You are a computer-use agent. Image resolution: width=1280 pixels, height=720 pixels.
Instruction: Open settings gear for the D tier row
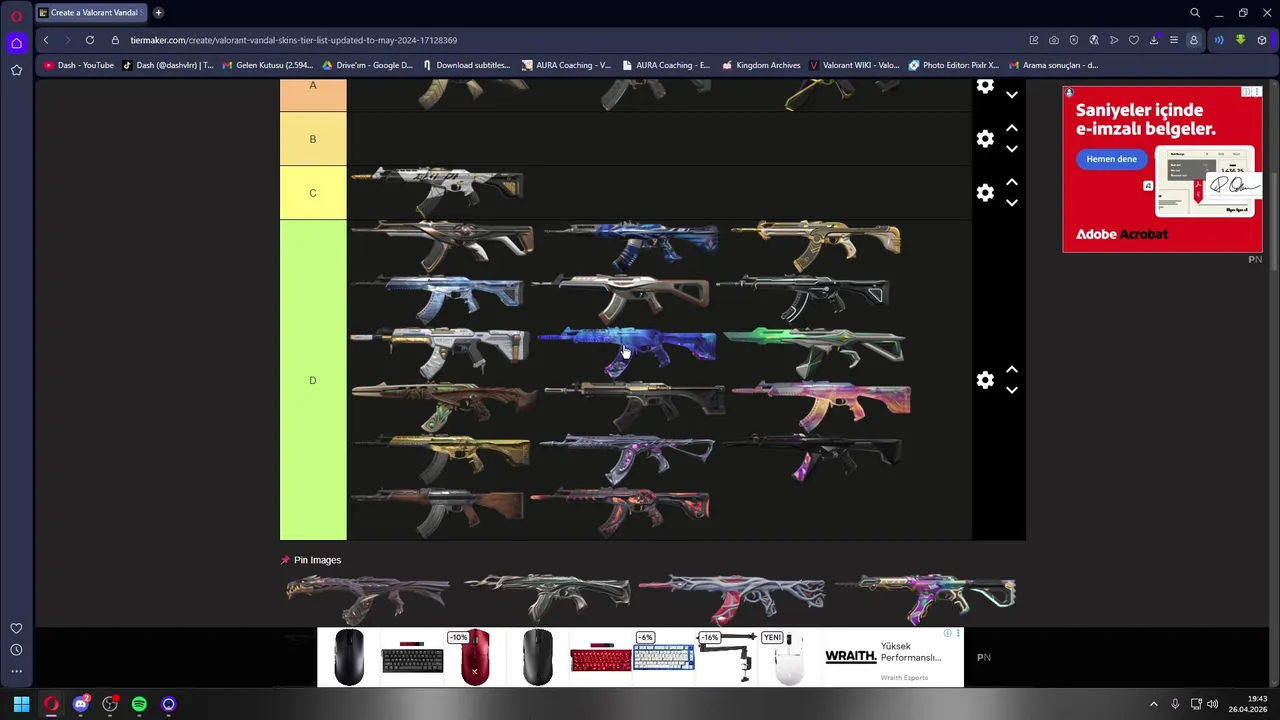coord(985,380)
